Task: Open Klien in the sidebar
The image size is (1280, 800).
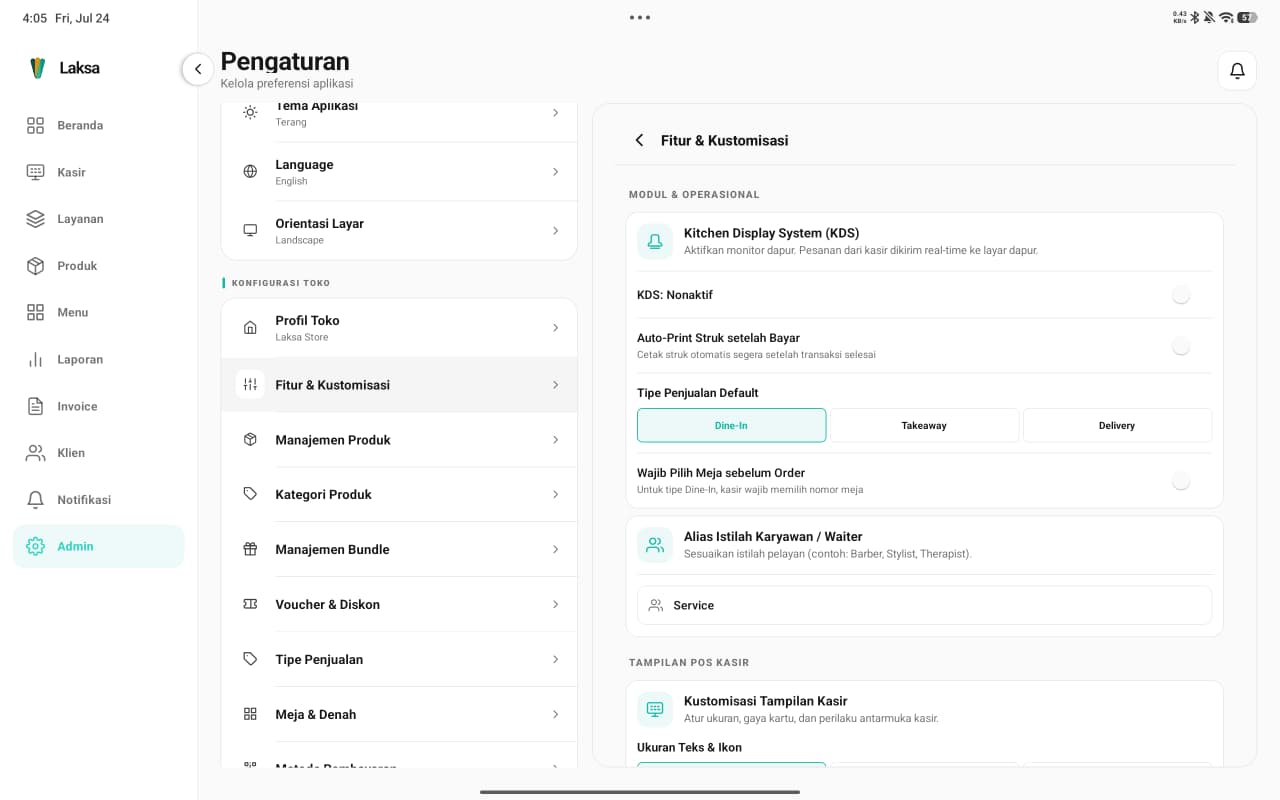Action: pyautogui.click(x=99, y=453)
